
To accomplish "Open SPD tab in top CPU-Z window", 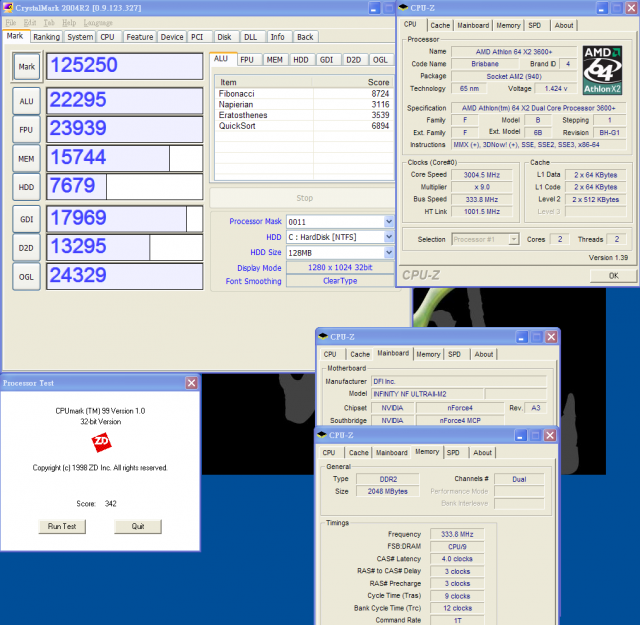I will 535,25.
